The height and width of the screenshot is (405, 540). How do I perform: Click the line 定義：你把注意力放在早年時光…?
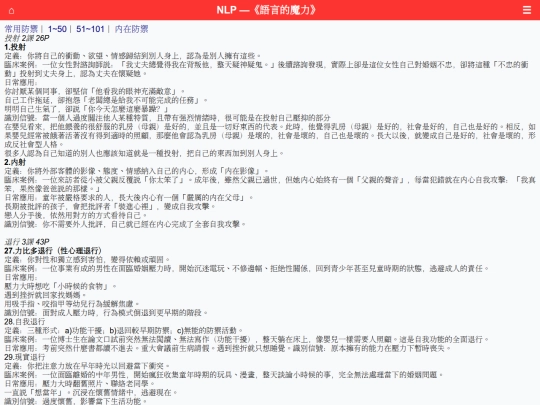[87, 366]
